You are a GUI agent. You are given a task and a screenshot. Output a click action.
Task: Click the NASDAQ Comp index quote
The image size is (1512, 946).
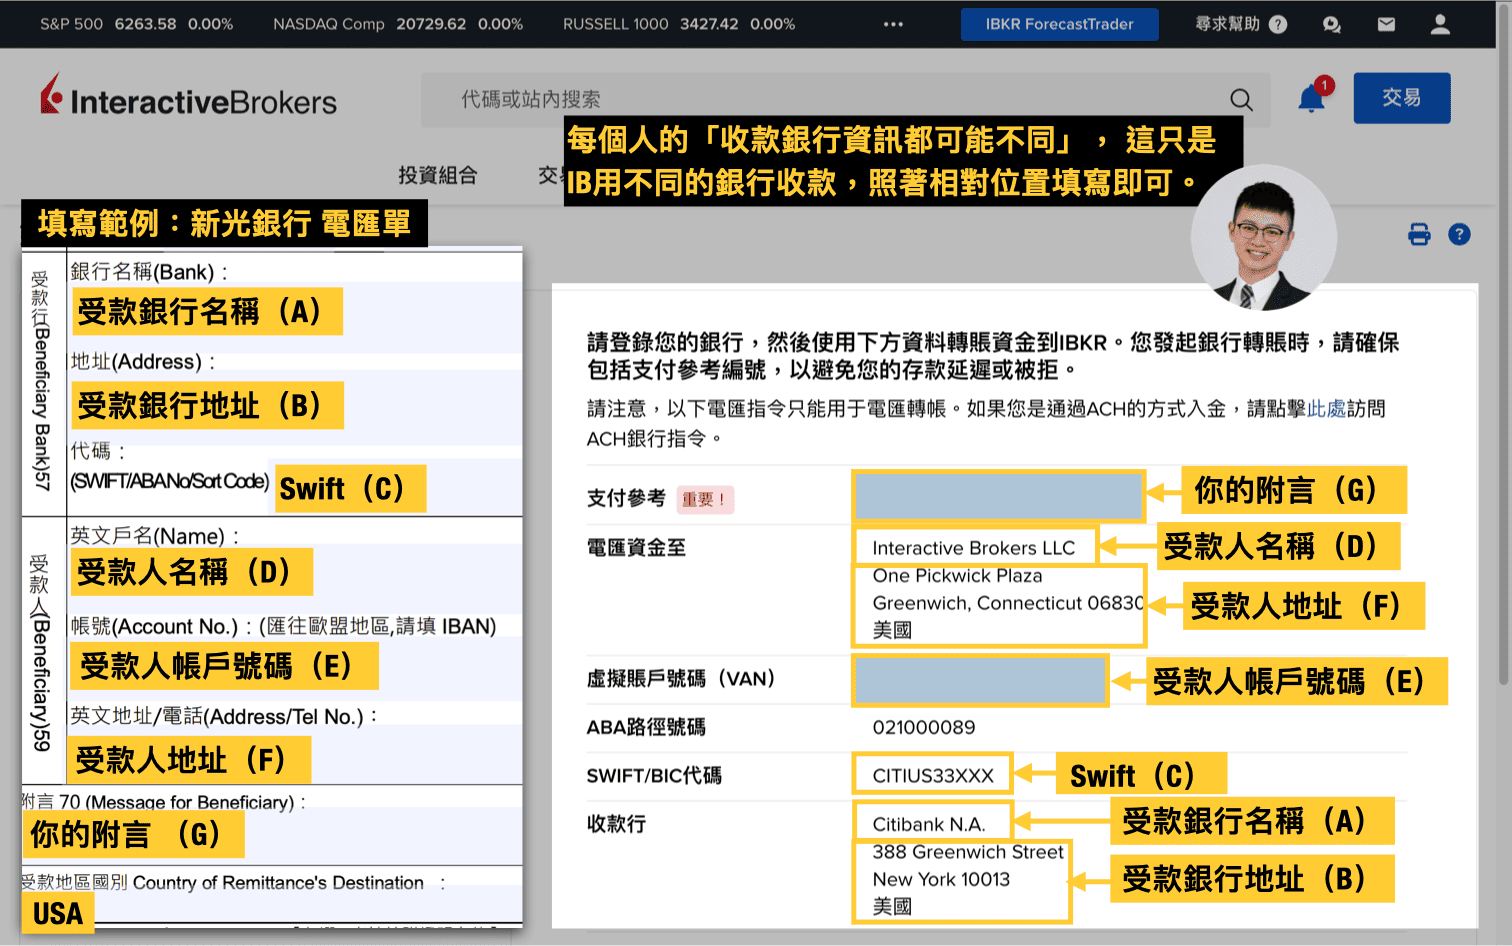tap(398, 24)
